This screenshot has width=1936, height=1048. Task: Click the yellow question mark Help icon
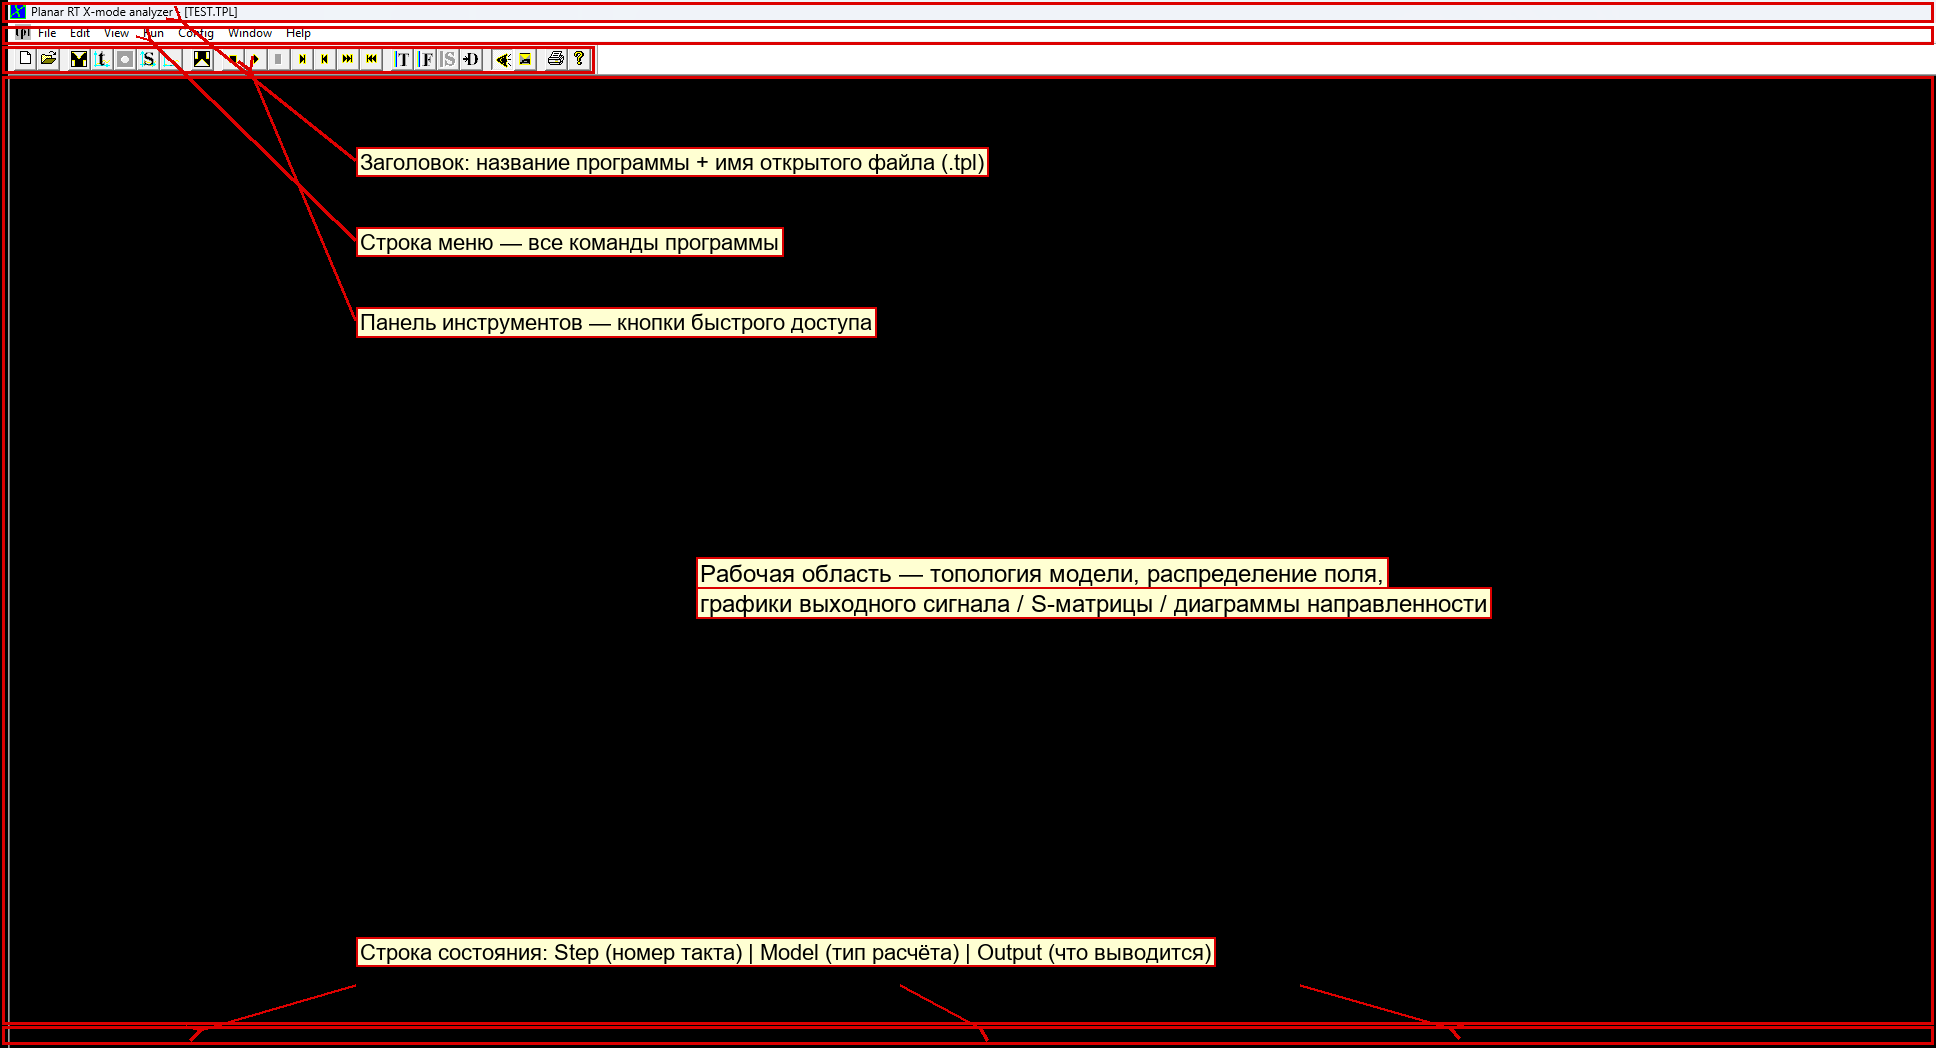[x=579, y=59]
